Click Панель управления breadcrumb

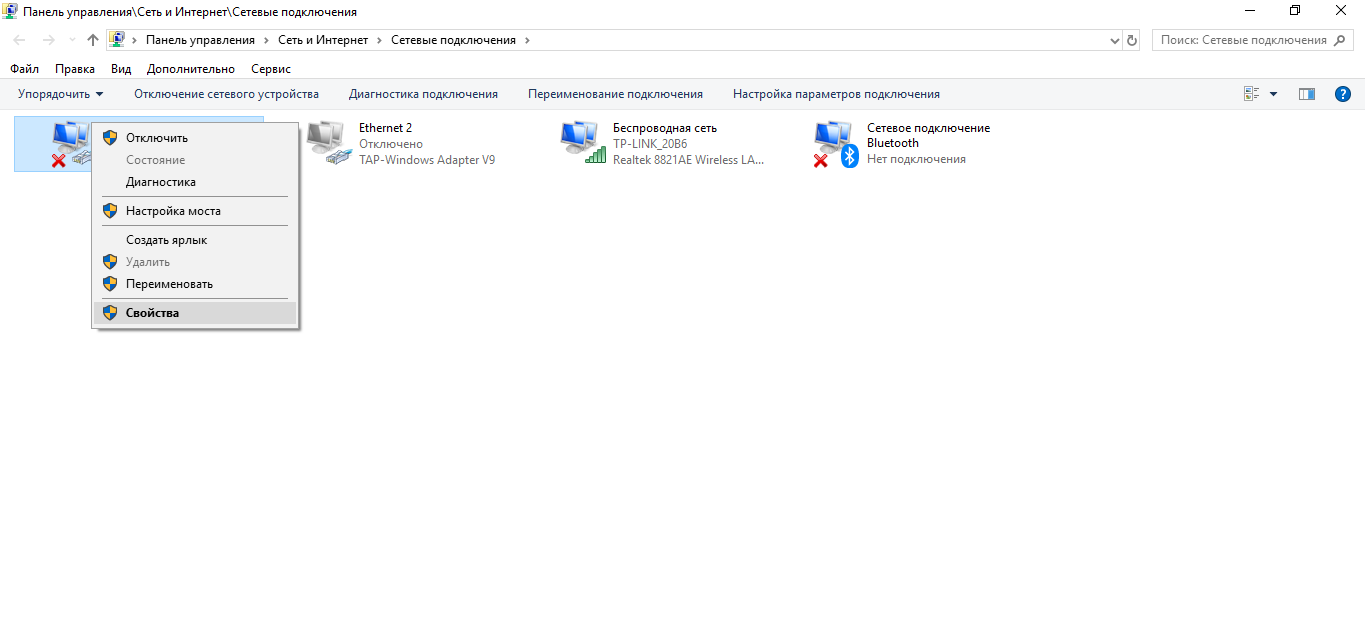tap(200, 40)
